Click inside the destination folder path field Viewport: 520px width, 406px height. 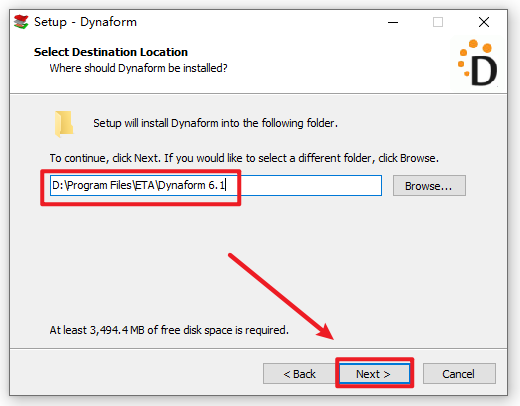(216, 185)
